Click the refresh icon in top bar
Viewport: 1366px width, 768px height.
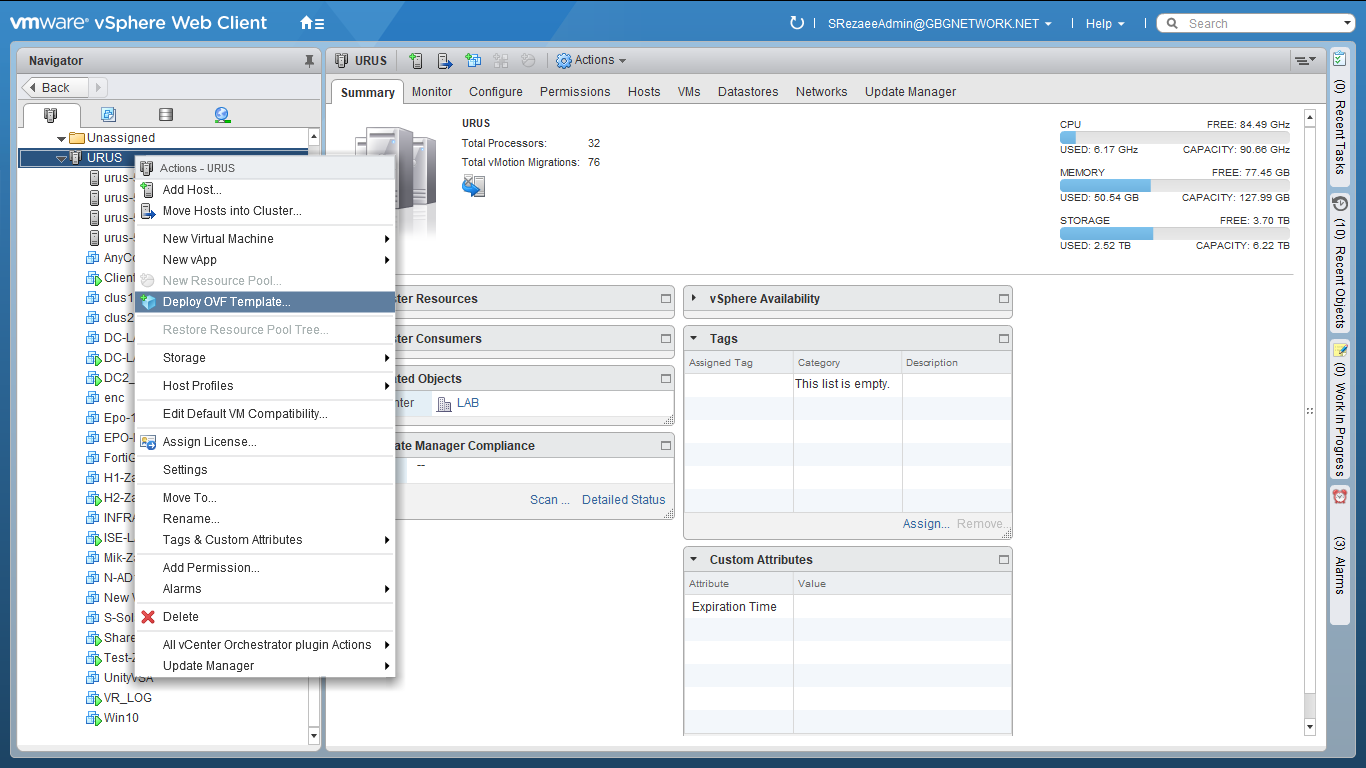pos(797,23)
